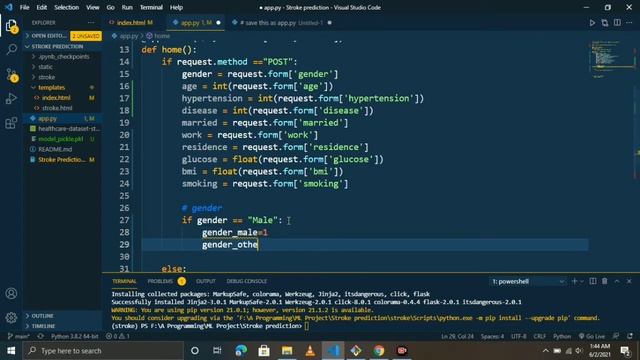
Task: Open the Source Control view
Action: click(11, 75)
